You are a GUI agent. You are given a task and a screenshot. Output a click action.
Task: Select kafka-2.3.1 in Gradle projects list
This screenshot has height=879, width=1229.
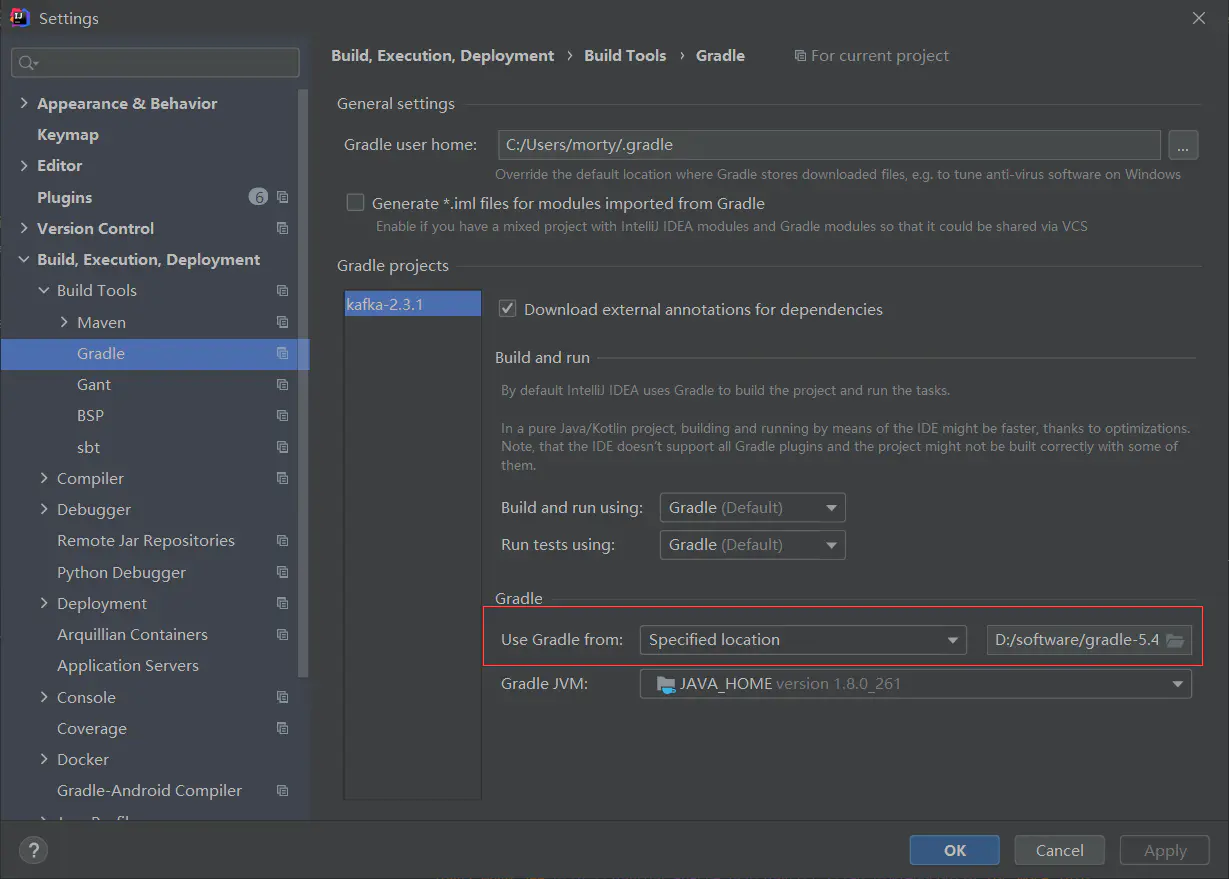click(412, 304)
